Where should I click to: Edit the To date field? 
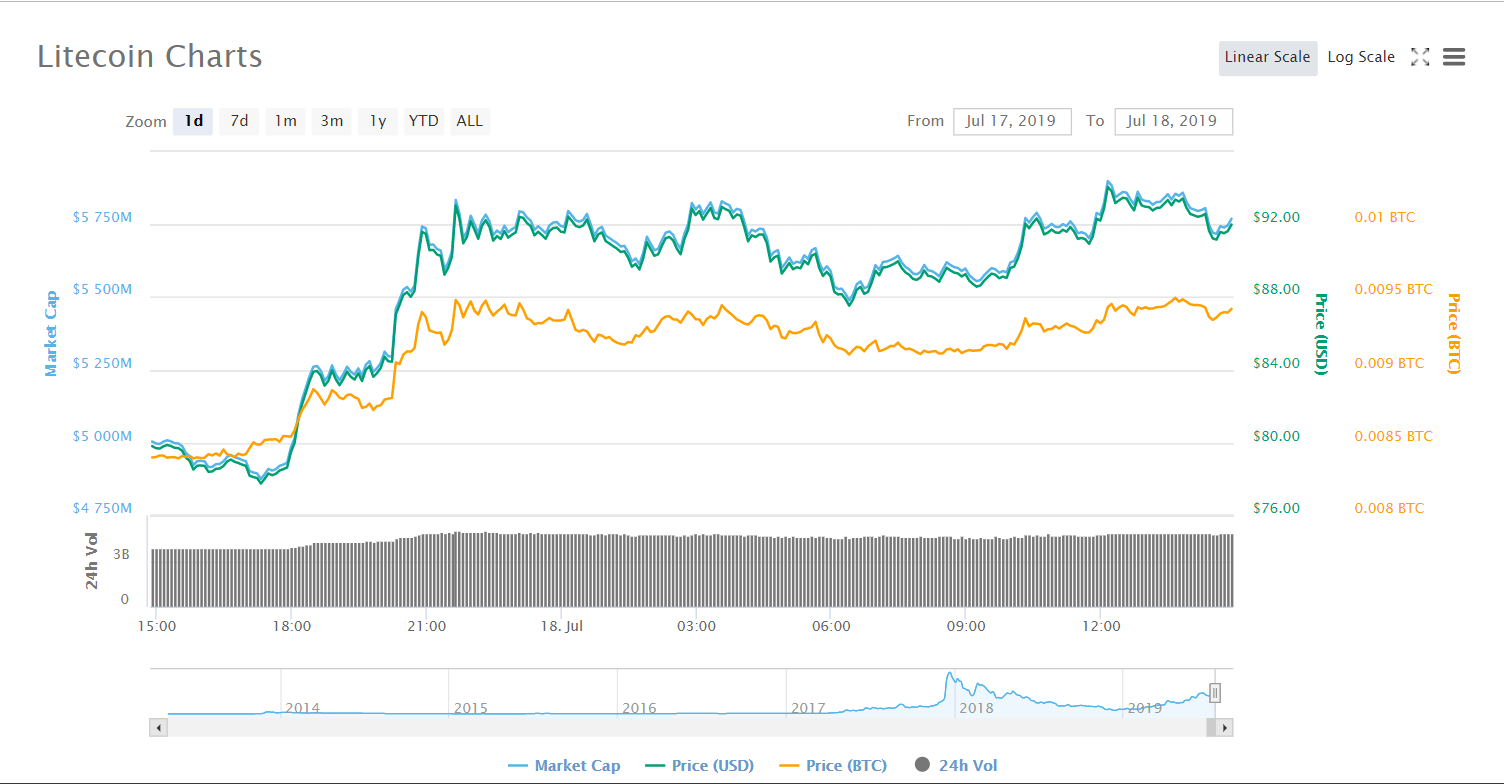tap(1173, 121)
